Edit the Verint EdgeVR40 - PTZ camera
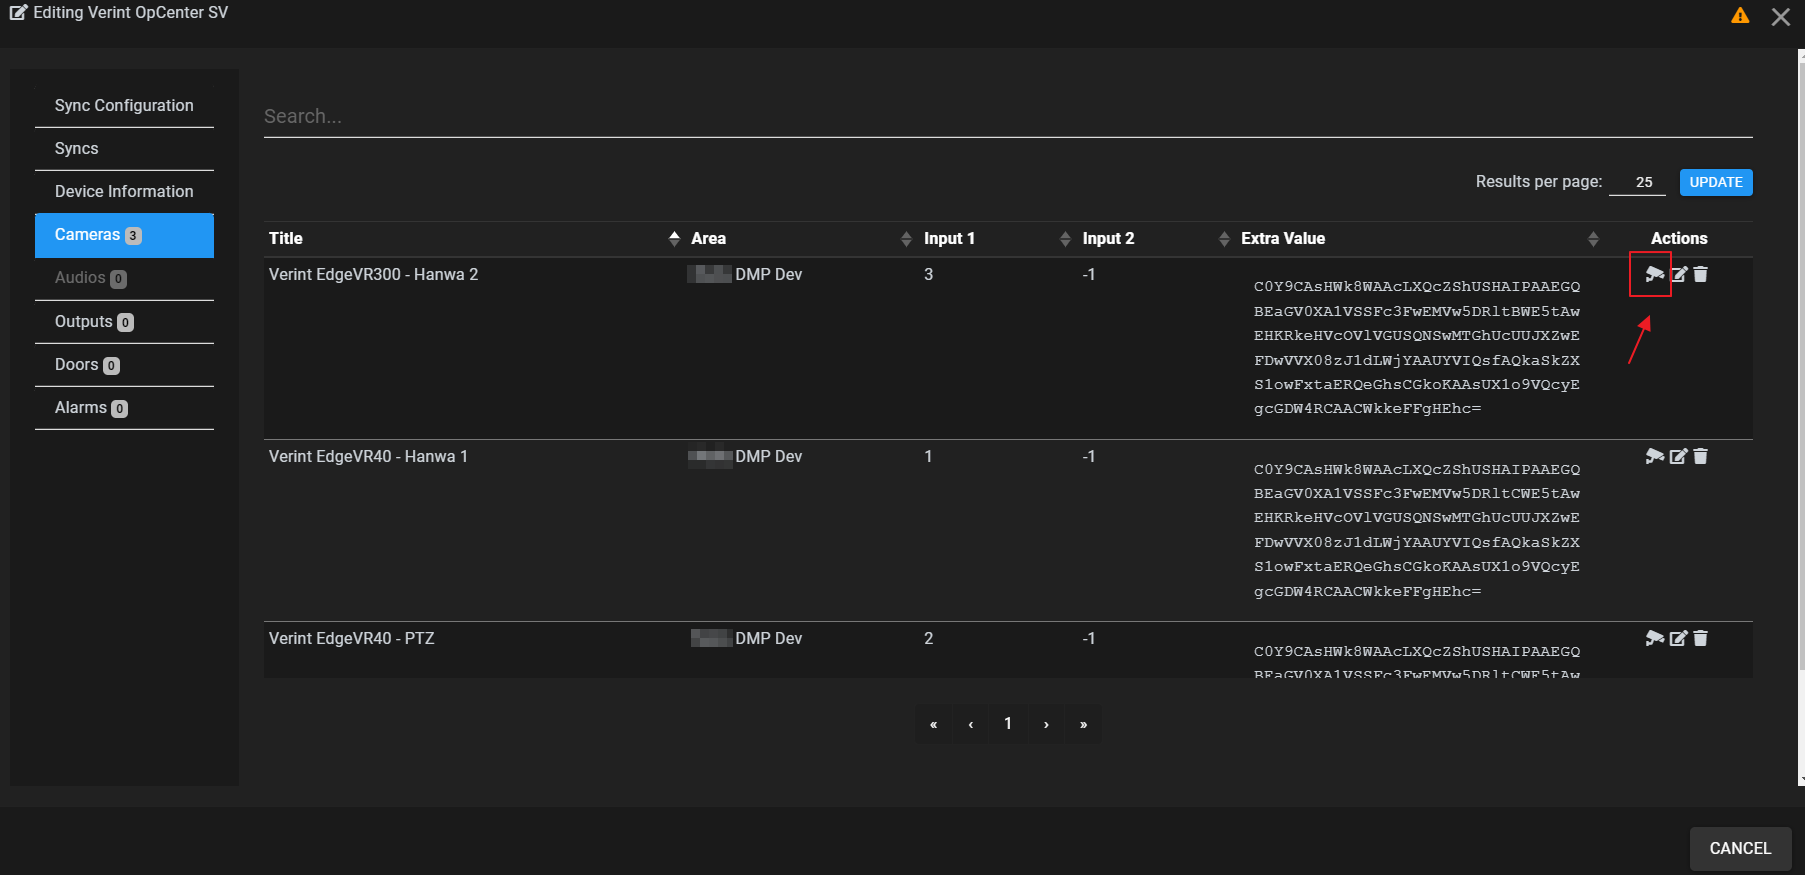 point(1679,638)
